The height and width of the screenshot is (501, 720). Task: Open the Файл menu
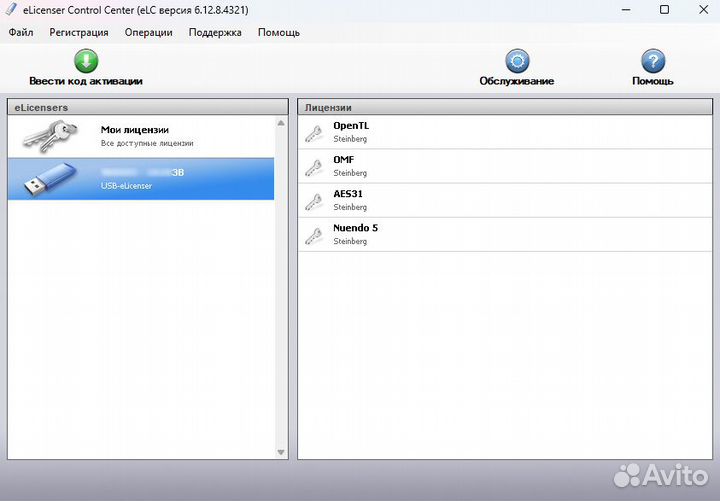(21, 33)
